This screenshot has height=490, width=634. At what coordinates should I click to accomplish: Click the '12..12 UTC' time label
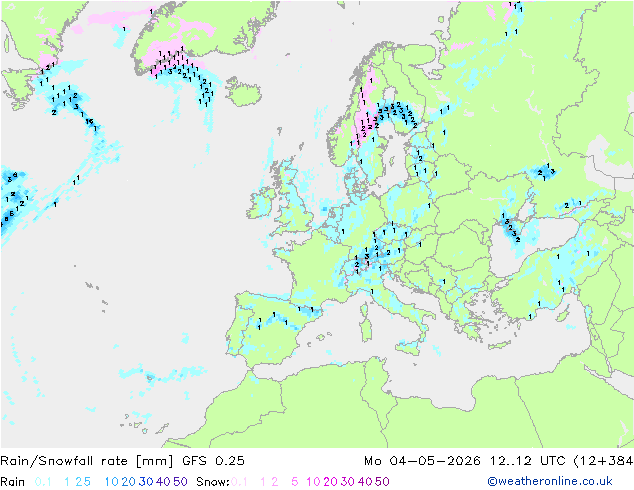(x=528, y=461)
